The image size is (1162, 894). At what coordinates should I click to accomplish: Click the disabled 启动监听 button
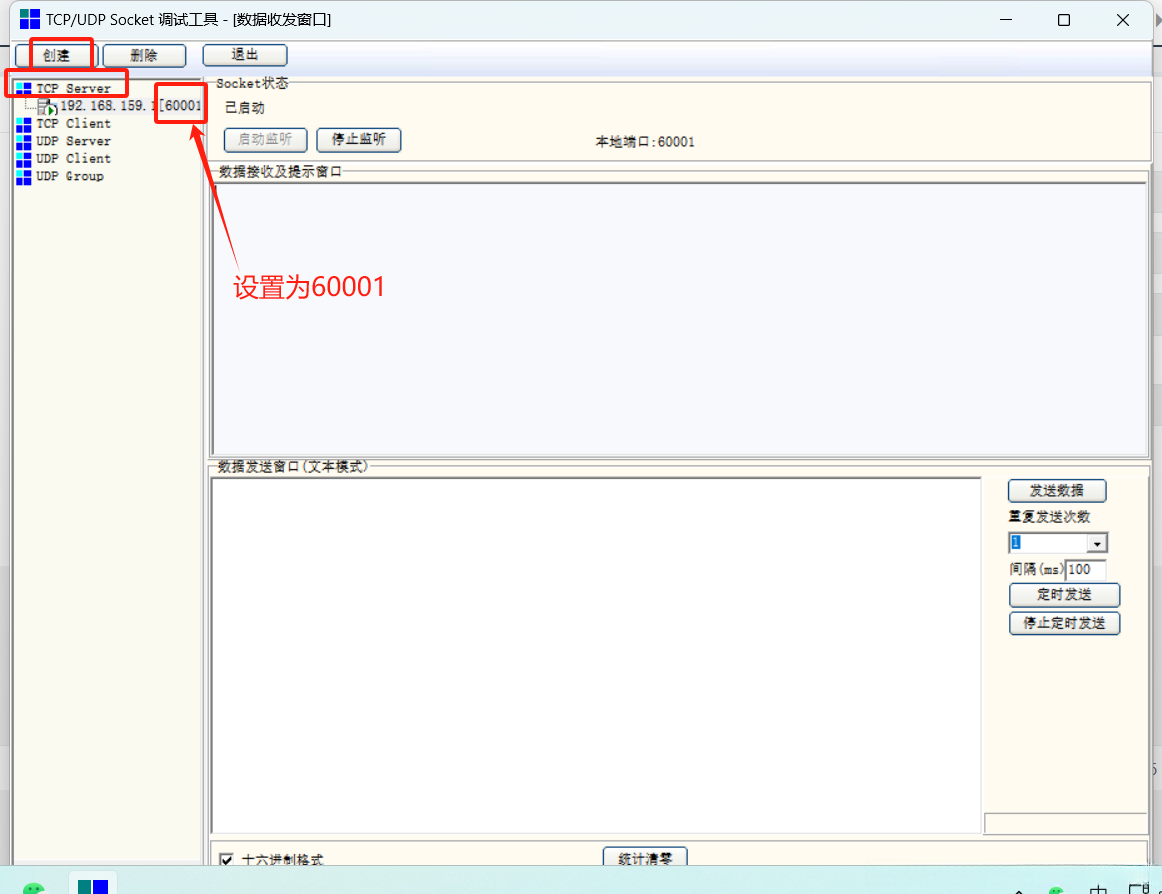tap(265, 139)
